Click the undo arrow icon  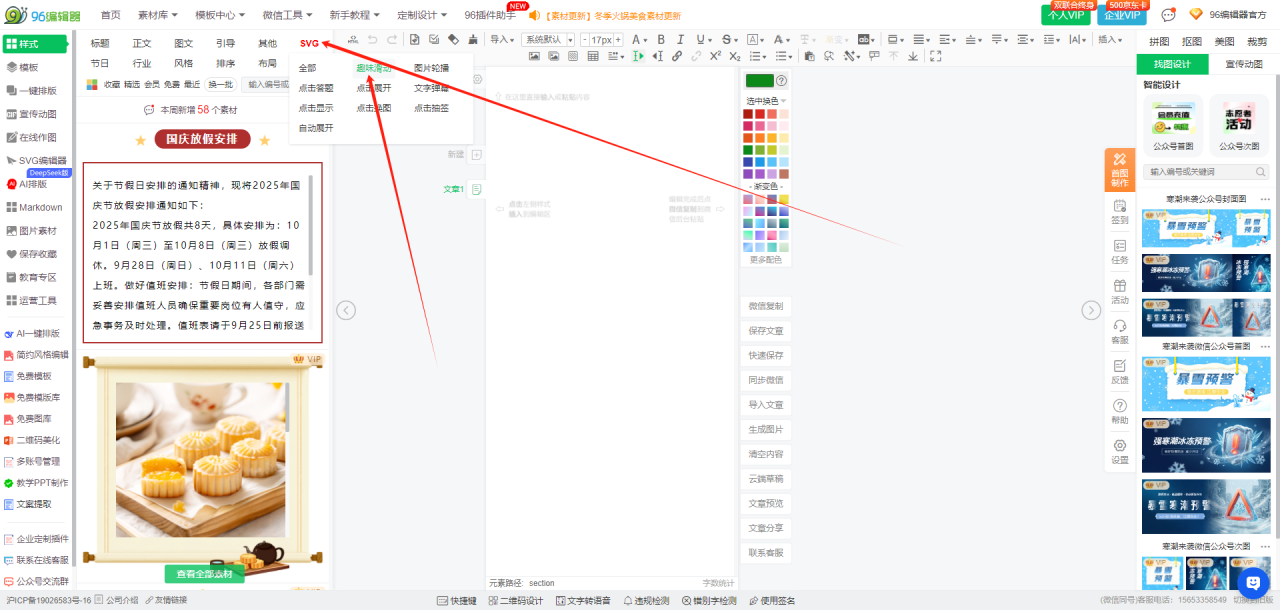coord(372,40)
